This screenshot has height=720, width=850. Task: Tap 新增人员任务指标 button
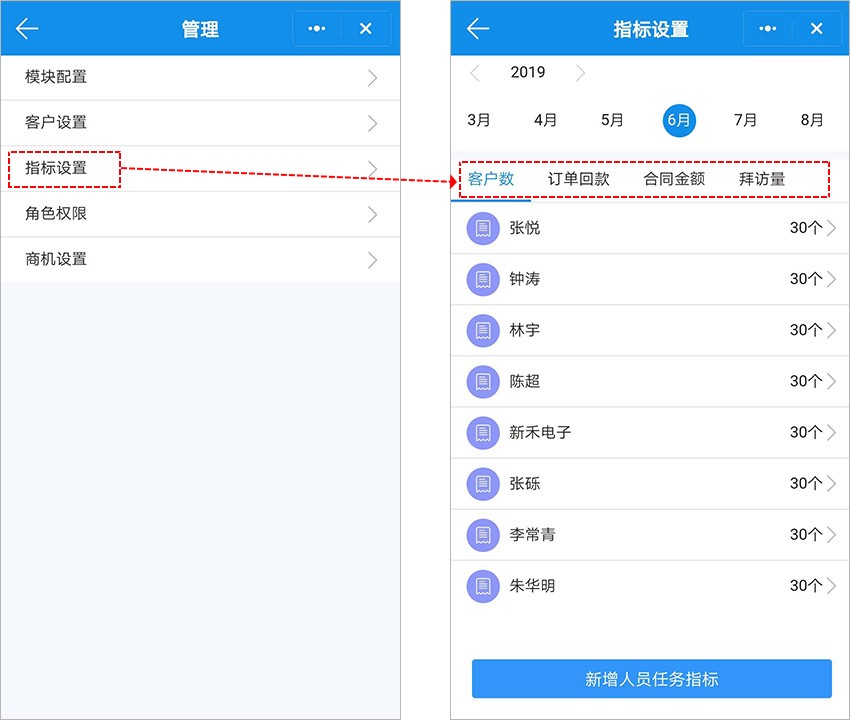(651, 679)
